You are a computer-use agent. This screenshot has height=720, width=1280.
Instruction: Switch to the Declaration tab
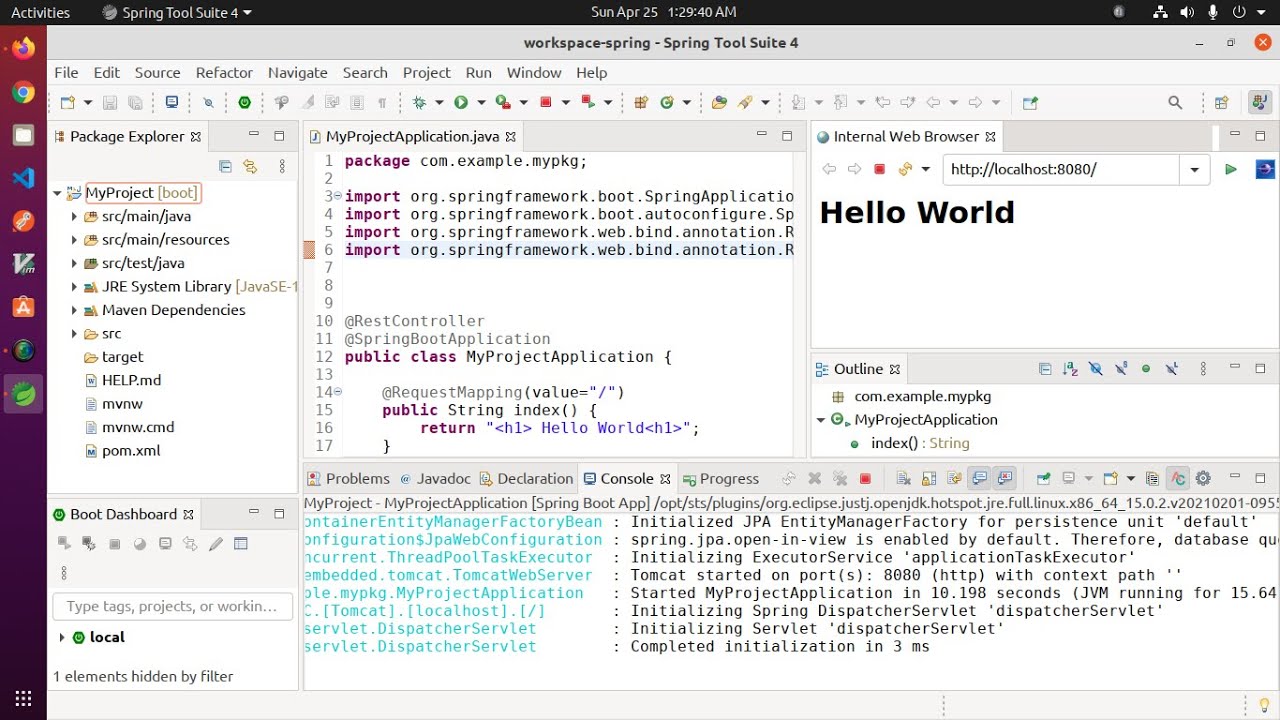pos(527,479)
